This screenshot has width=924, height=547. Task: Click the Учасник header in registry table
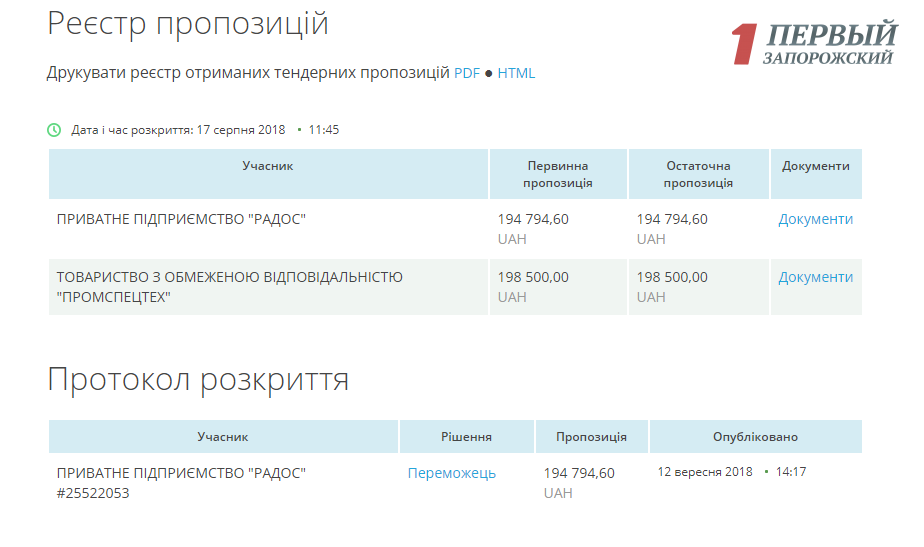click(x=268, y=166)
